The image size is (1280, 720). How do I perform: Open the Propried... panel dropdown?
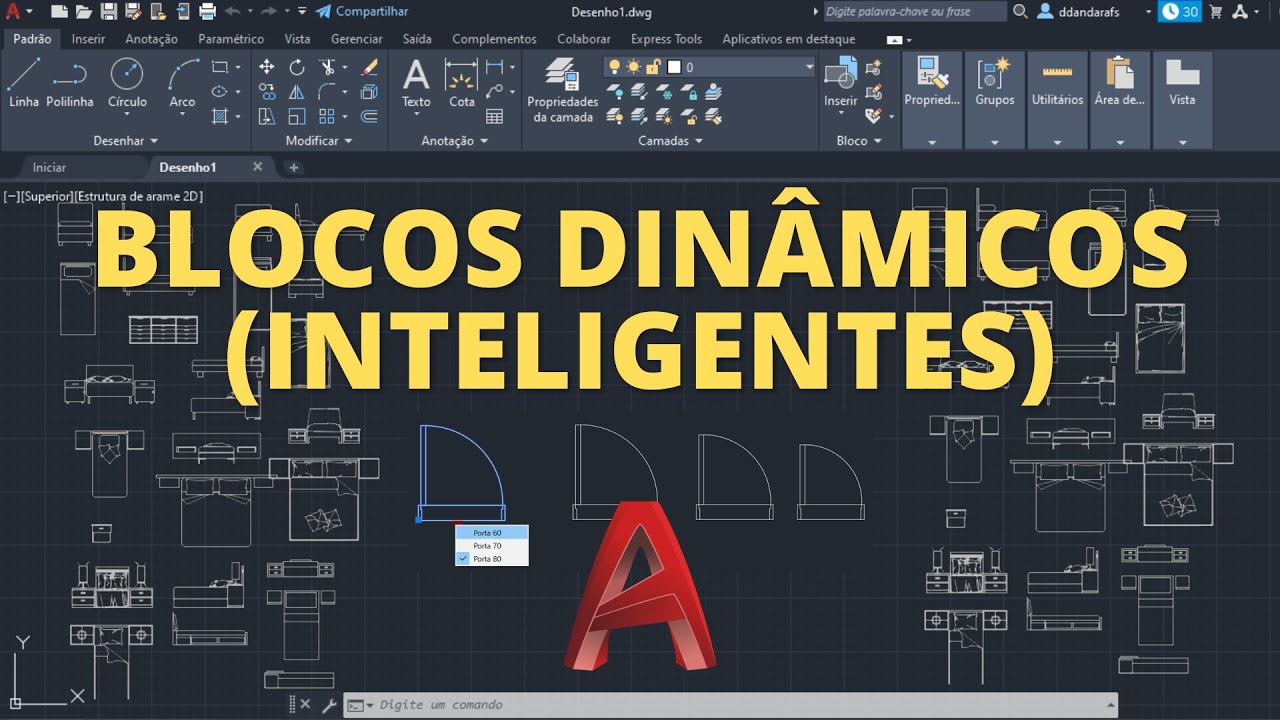pyautogui.click(x=932, y=142)
